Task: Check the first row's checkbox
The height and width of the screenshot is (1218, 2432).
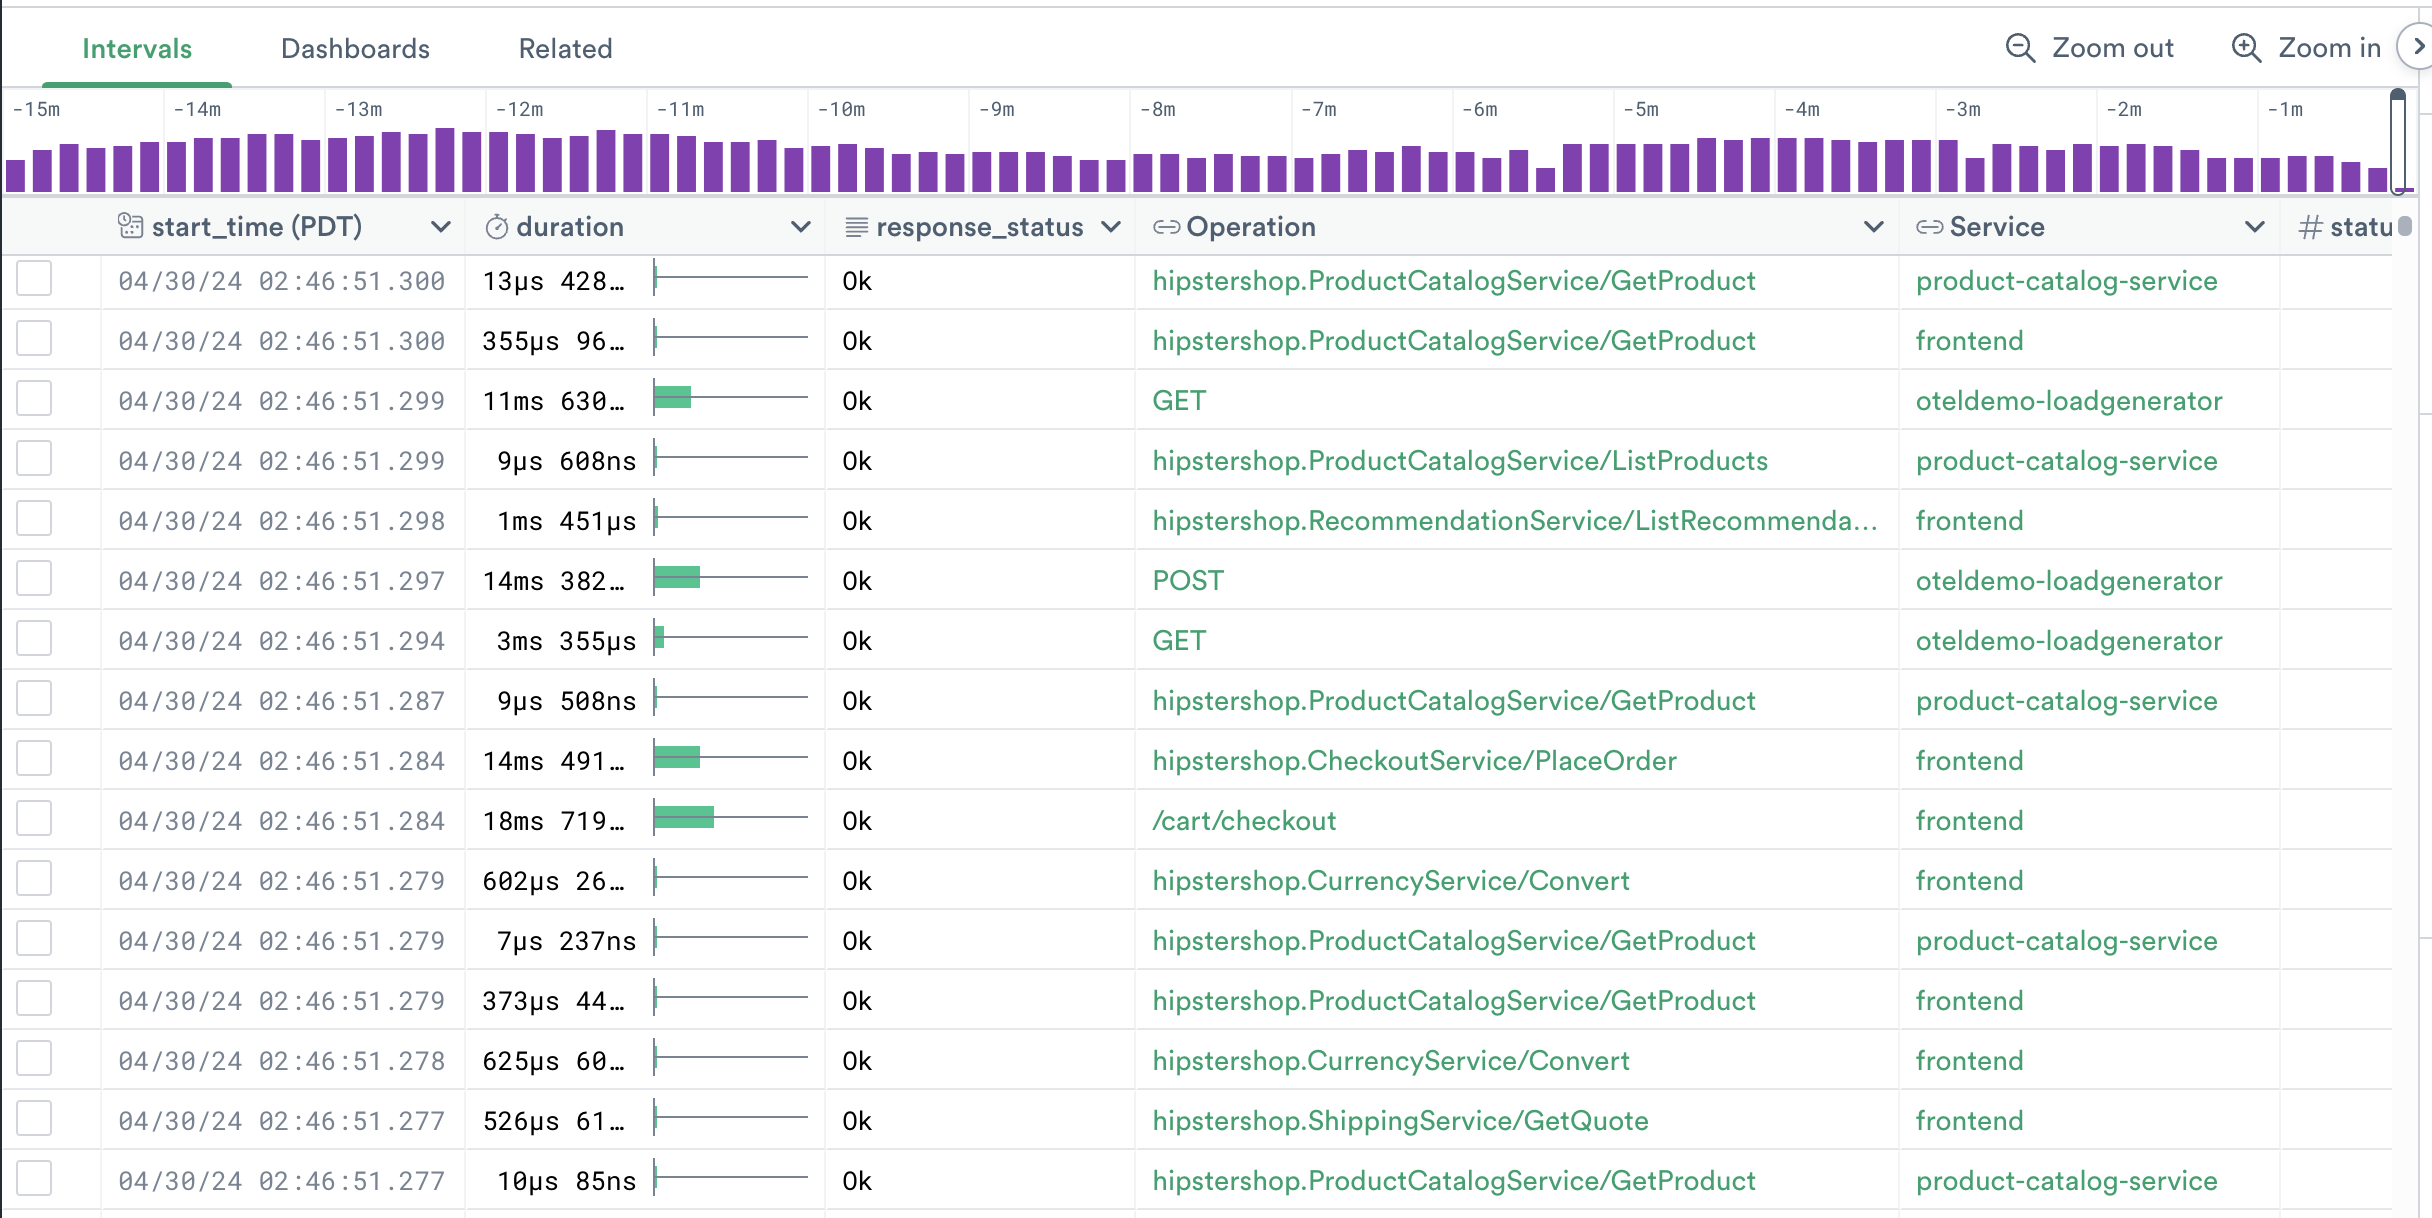Action: coord(34,279)
